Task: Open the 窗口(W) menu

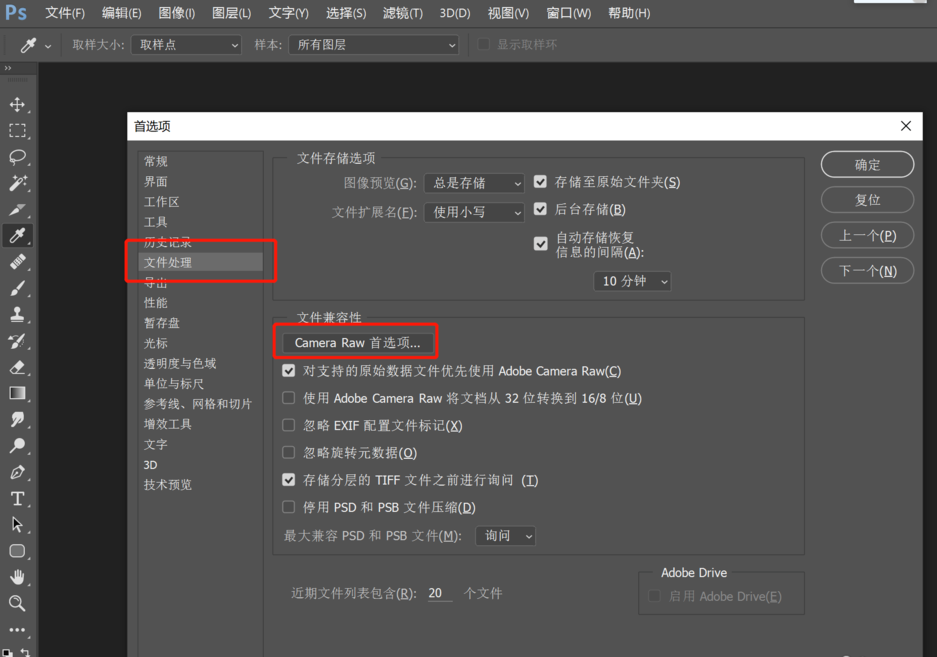Action: pos(569,13)
